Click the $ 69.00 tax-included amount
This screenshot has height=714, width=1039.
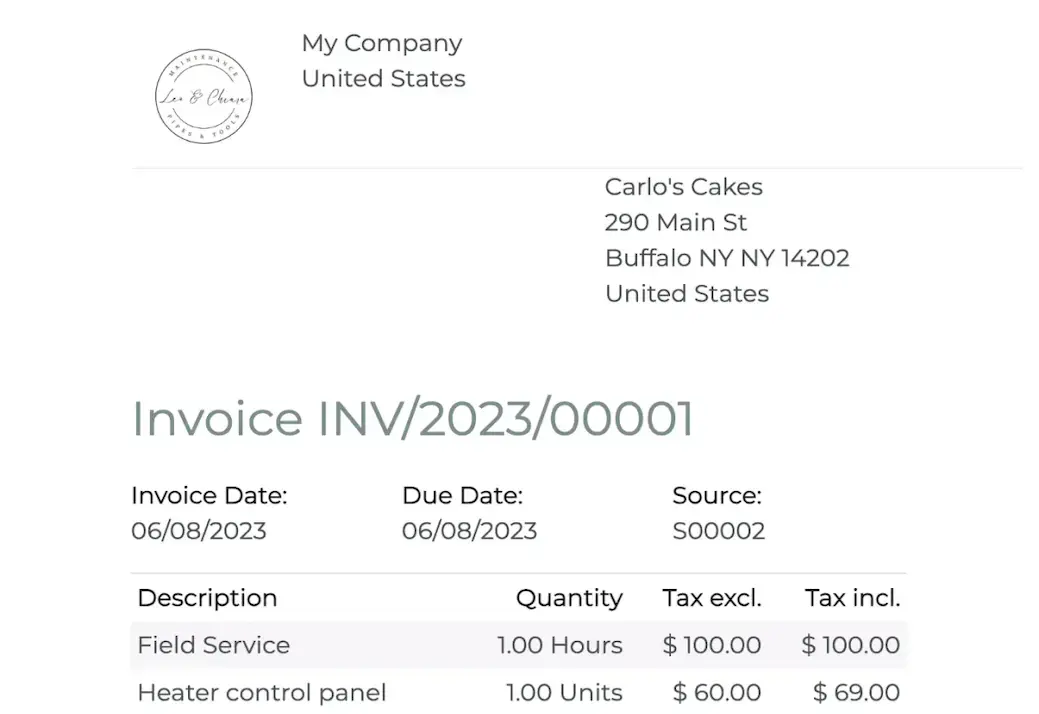(x=856, y=693)
